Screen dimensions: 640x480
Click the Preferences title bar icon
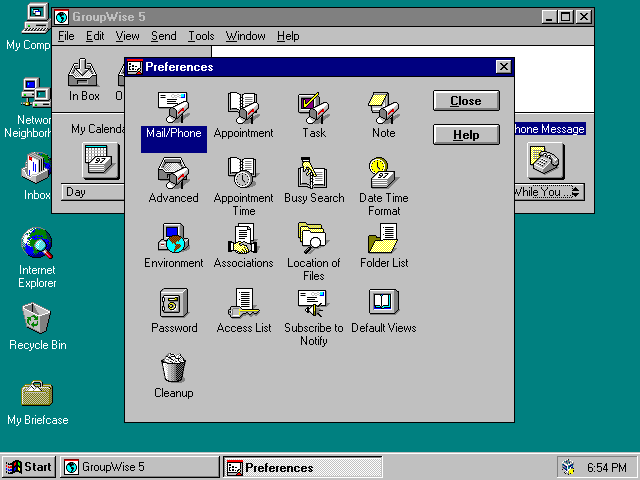tap(135, 67)
